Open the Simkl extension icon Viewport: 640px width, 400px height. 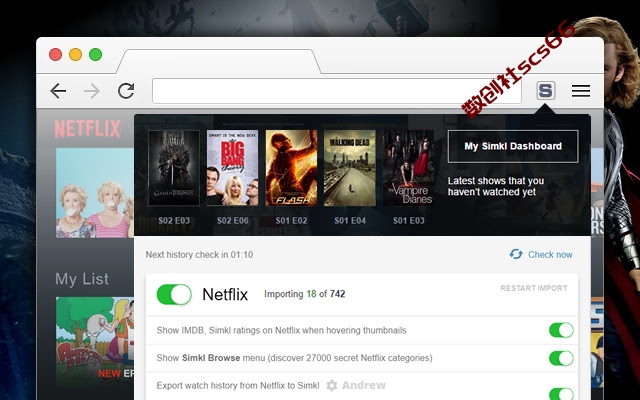tap(546, 91)
